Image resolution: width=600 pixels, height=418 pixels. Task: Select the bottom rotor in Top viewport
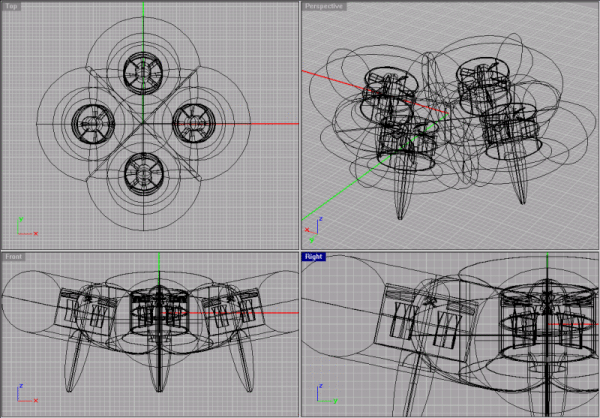click(x=142, y=177)
